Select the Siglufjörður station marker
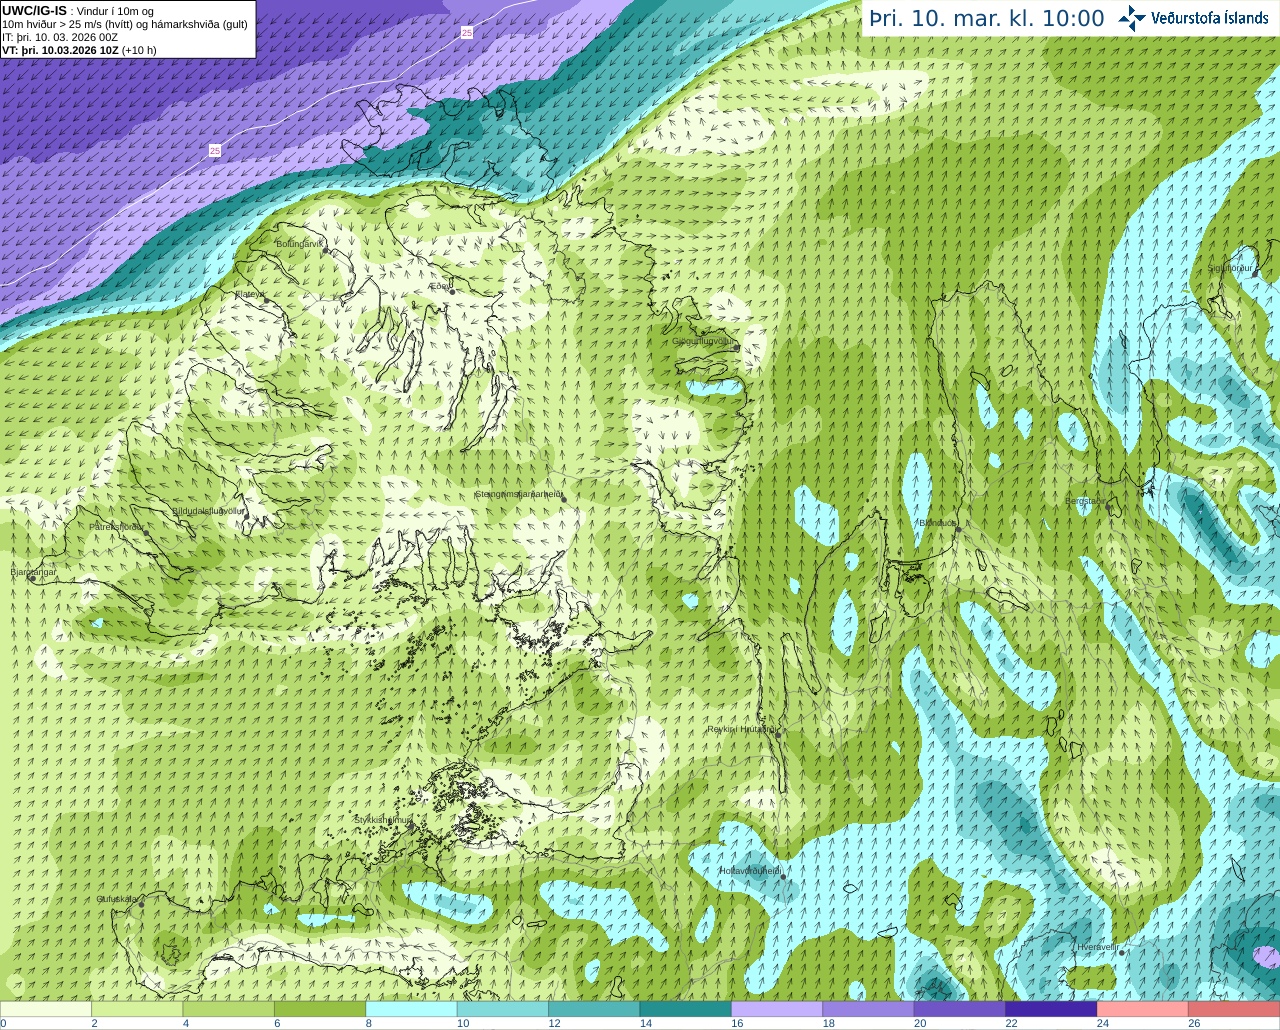Screen dimensions: 1280x1030 point(1252,275)
